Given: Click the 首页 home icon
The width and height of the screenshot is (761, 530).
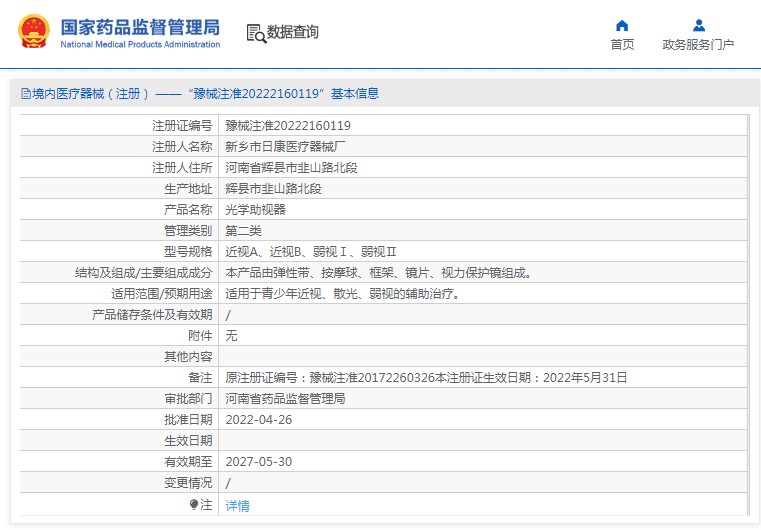Looking at the screenshot, I should pos(622,25).
